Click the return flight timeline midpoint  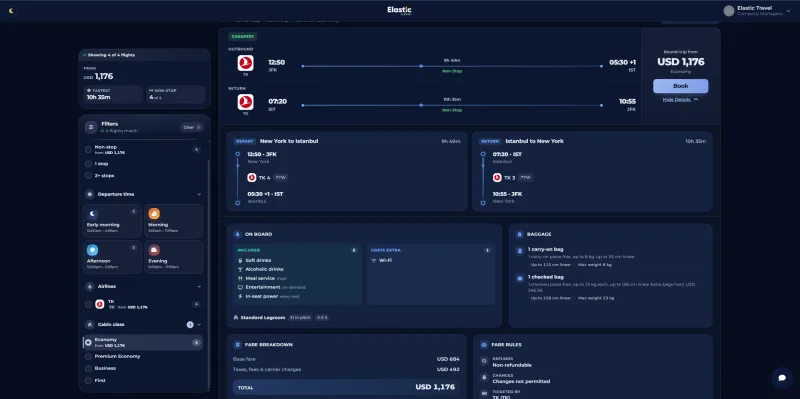point(420,105)
